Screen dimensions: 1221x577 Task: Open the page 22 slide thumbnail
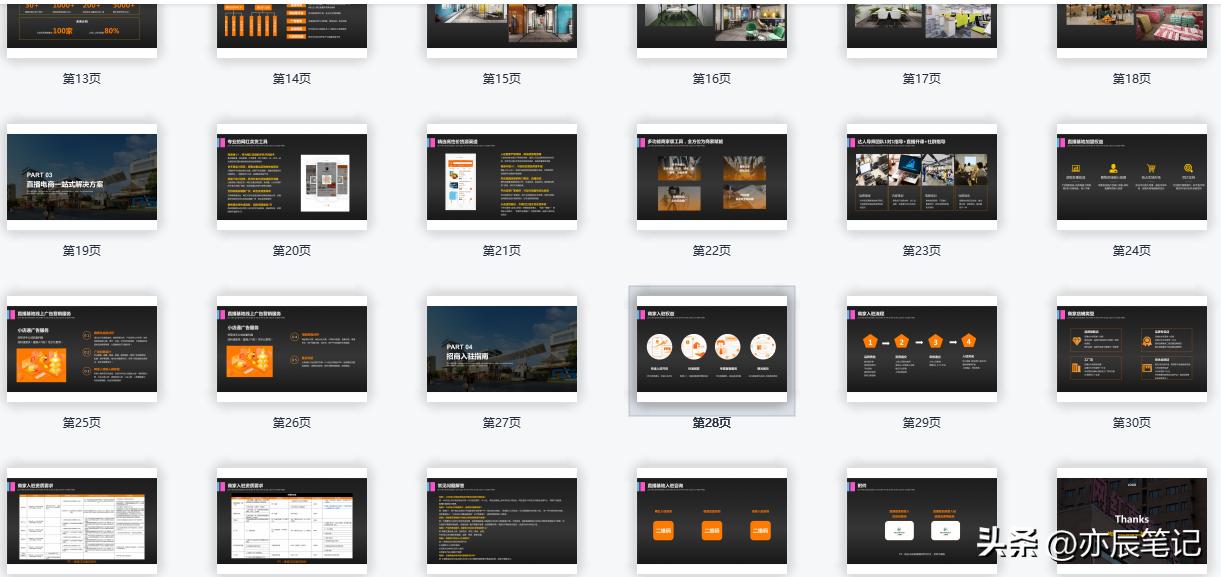pos(712,177)
